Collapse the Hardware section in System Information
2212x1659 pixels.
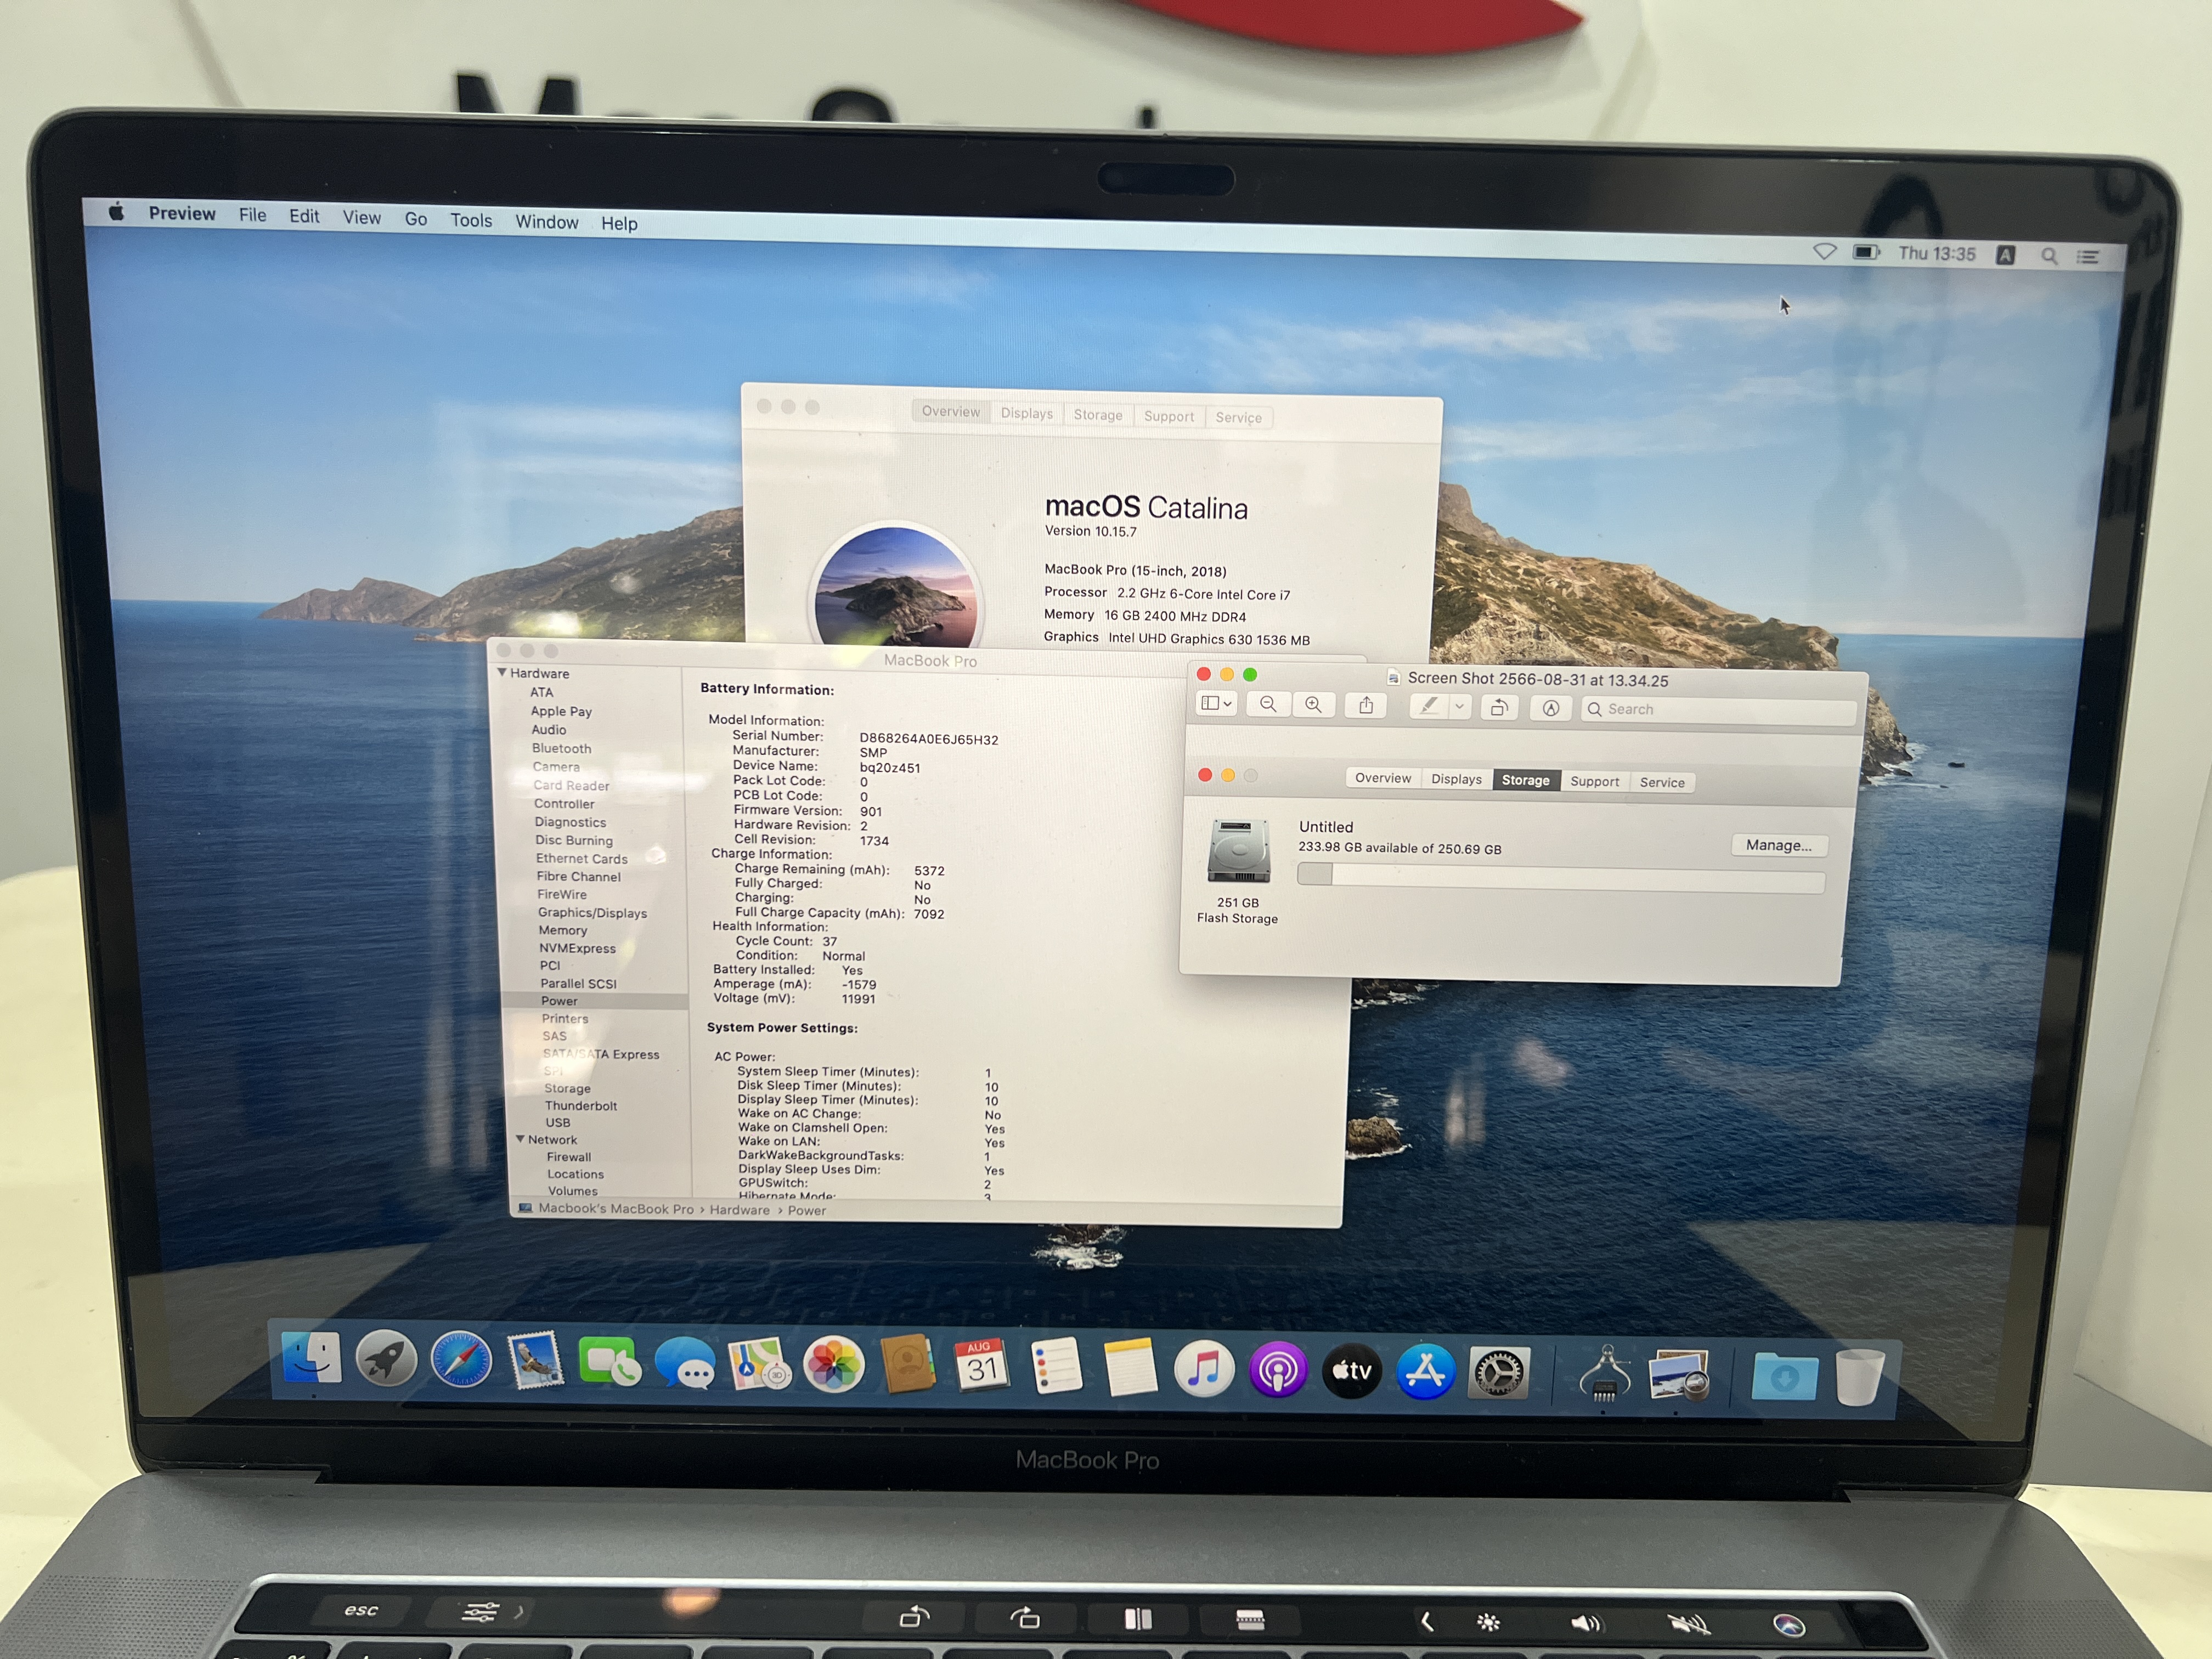pos(503,673)
